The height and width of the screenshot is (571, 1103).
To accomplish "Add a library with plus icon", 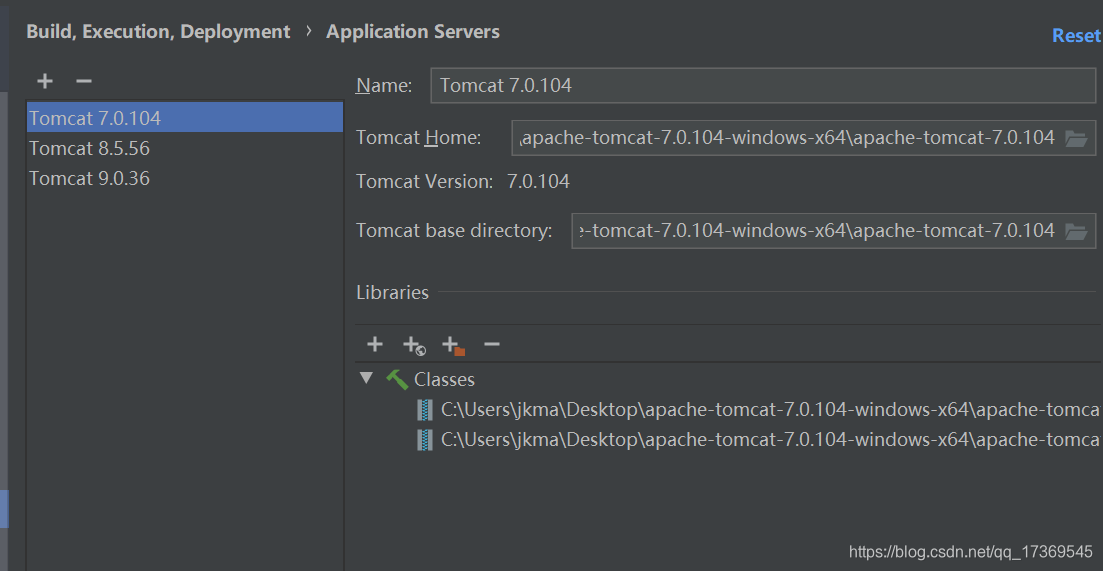I will point(375,344).
